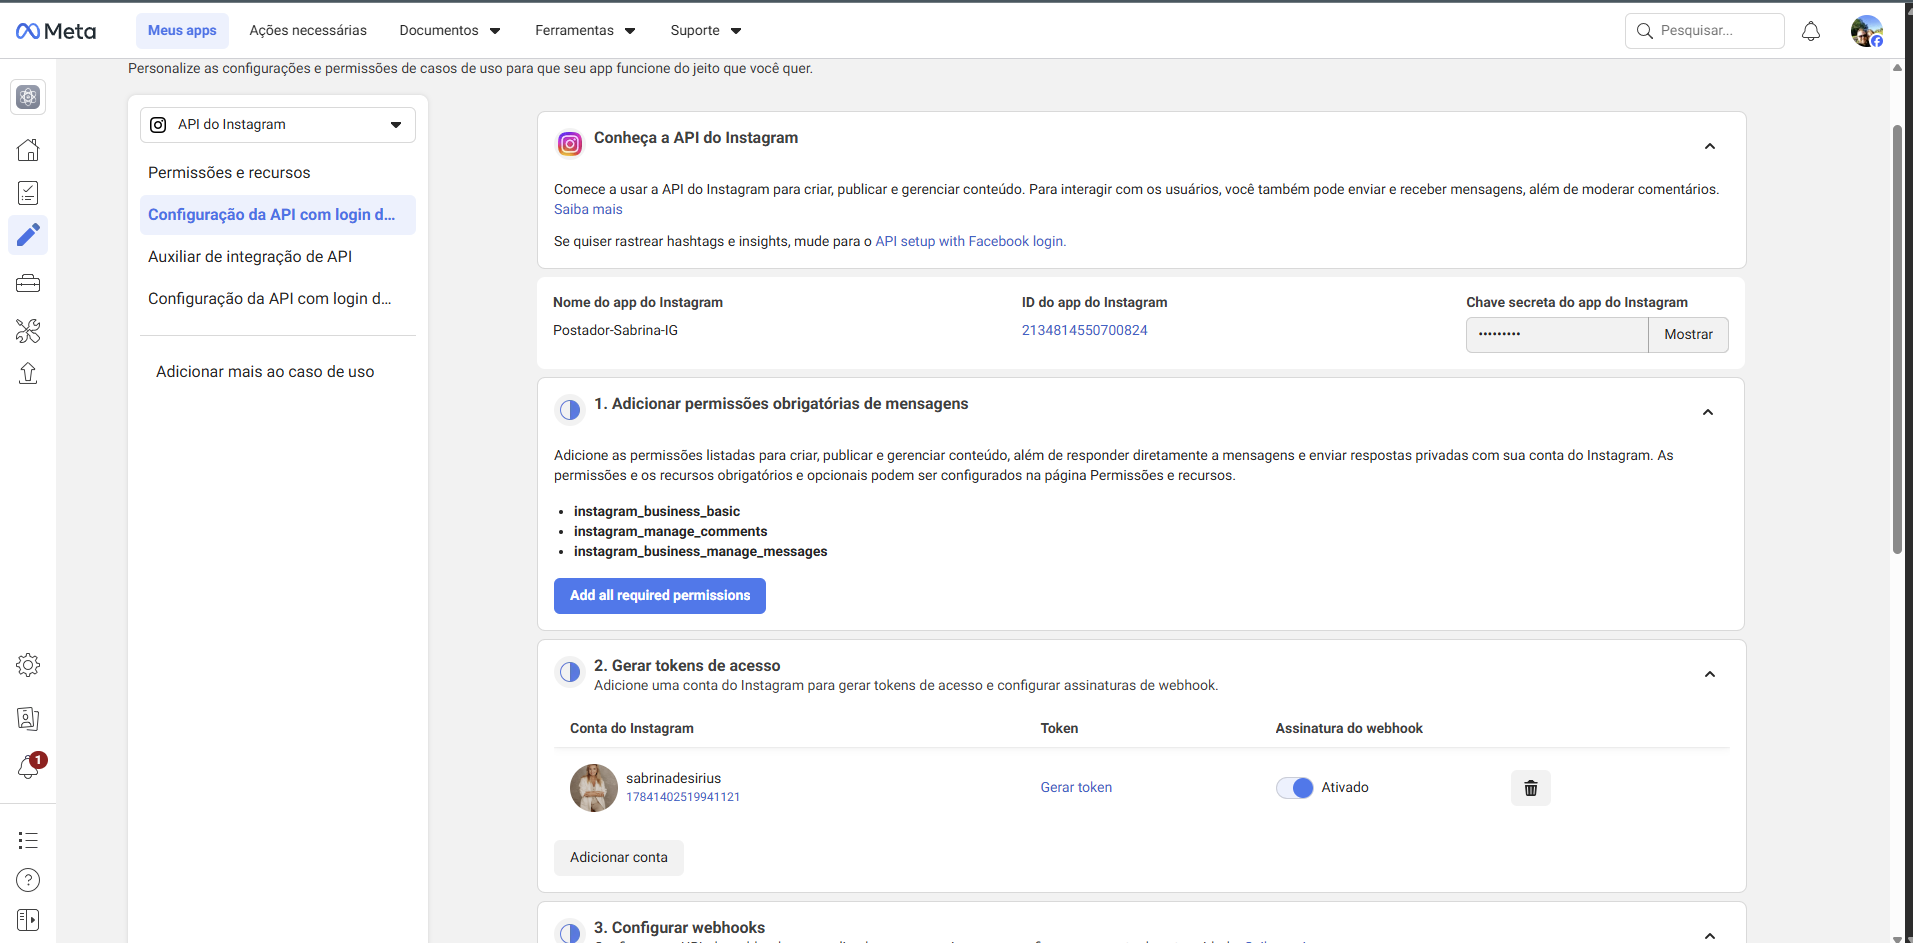This screenshot has width=1913, height=943.
Task: Open API setup with Facebook login link
Action: pos(970,242)
